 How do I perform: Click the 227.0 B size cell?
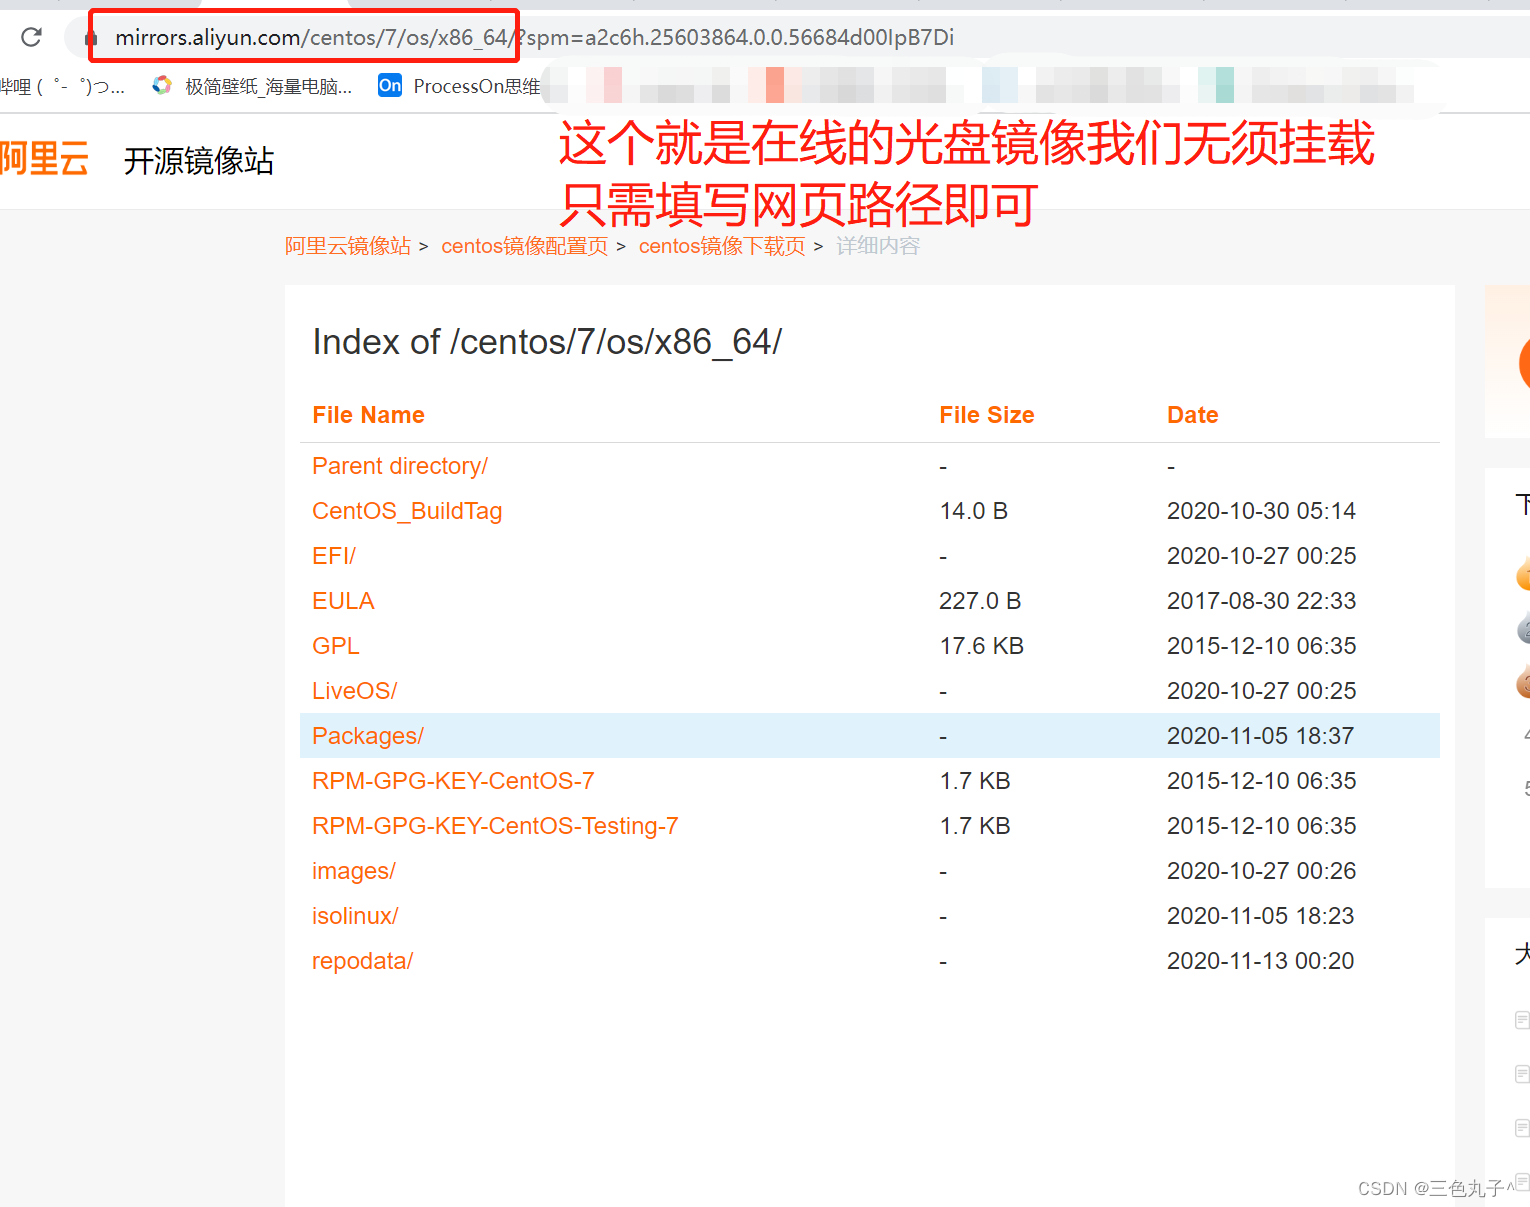coord(980,601)
